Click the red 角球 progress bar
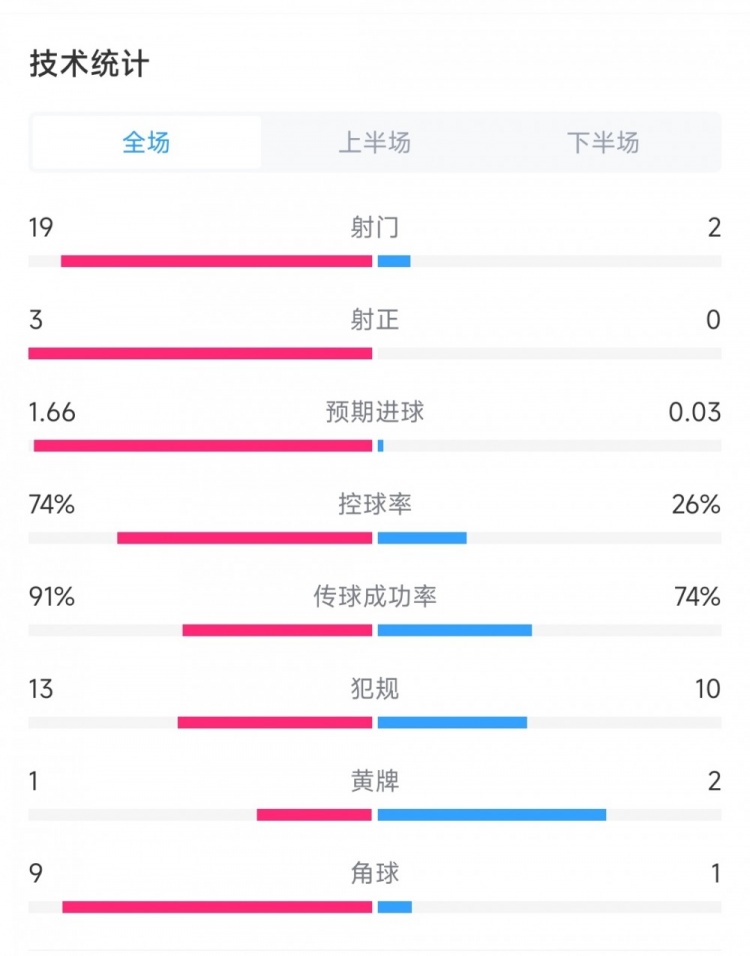Screen dimensions: 750x956 point(217,907)
